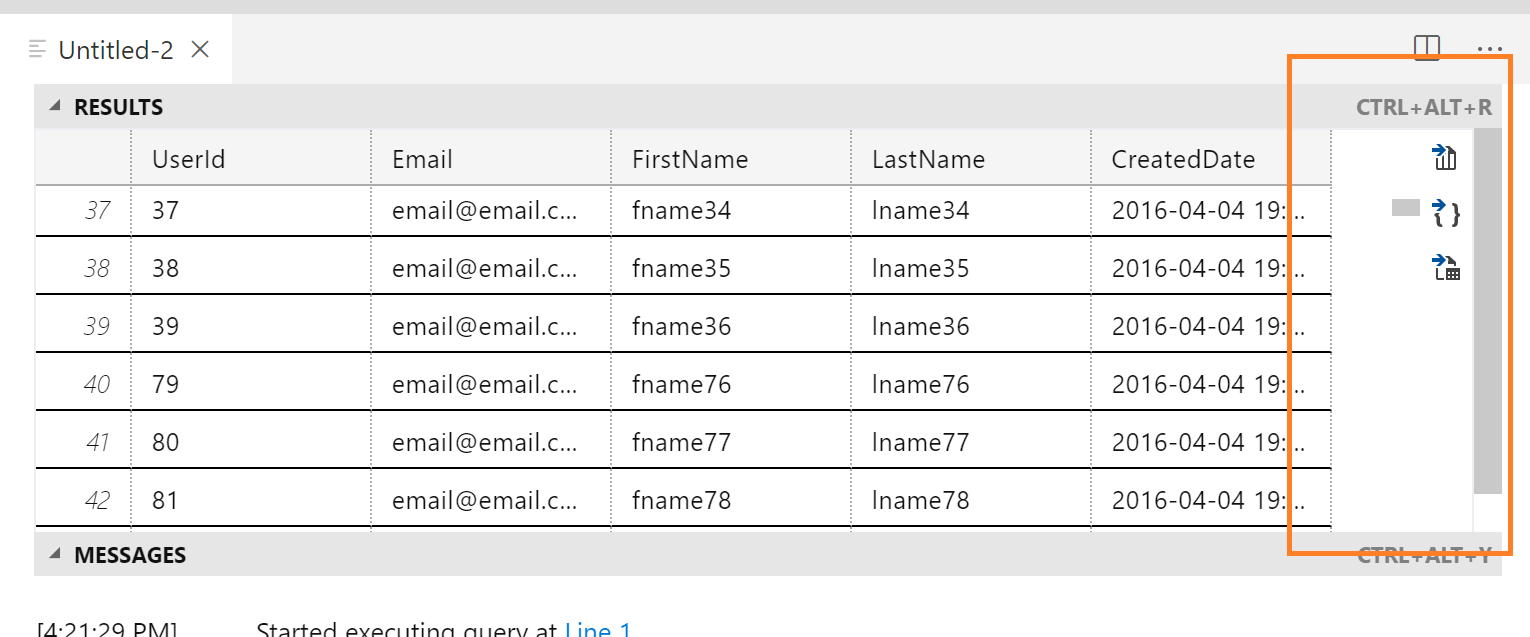Screen dimensions: 1530x637
Task: Sort results by the Email column header
Action: tap(423, 158)
